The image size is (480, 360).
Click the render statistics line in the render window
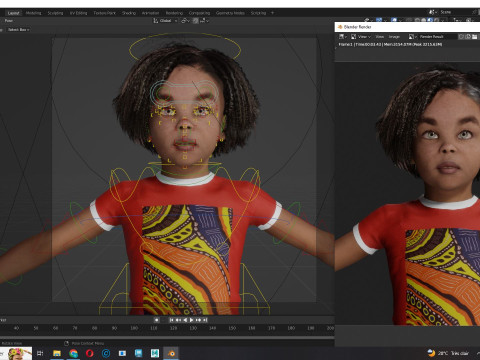point(390,44)
